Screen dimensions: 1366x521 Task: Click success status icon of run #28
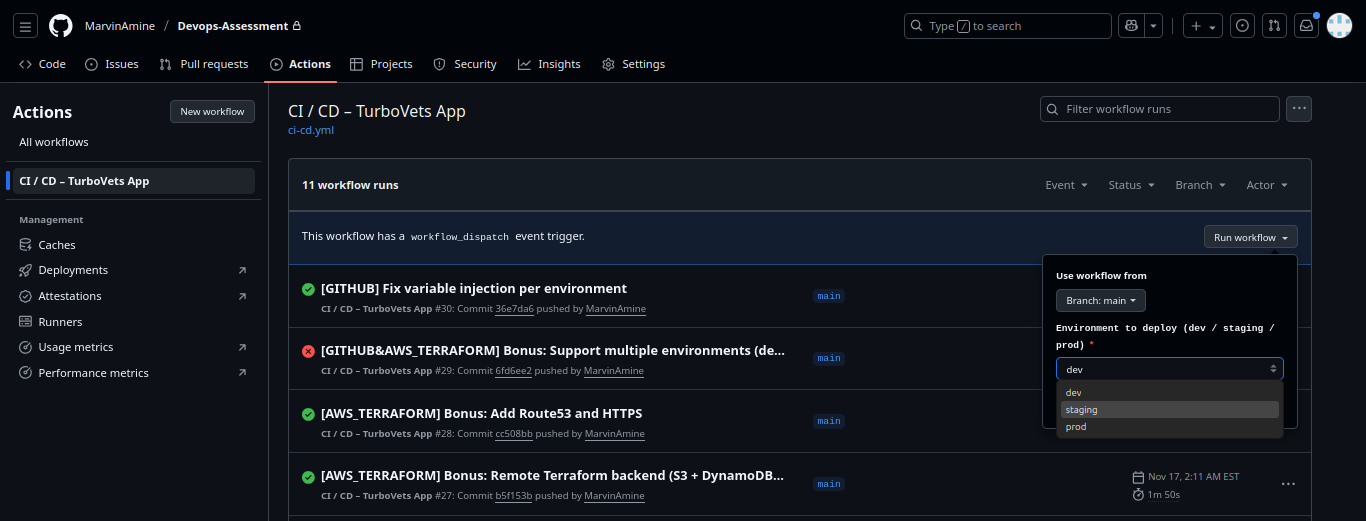(x=308, y=414)
